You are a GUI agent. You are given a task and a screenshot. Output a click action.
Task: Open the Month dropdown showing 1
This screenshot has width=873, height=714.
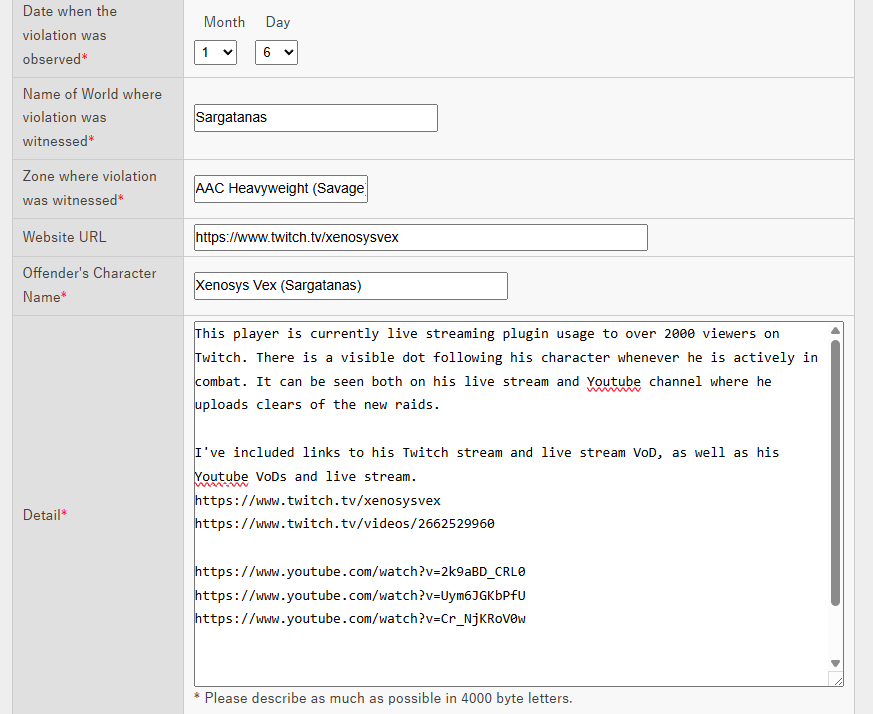(215, 52)
